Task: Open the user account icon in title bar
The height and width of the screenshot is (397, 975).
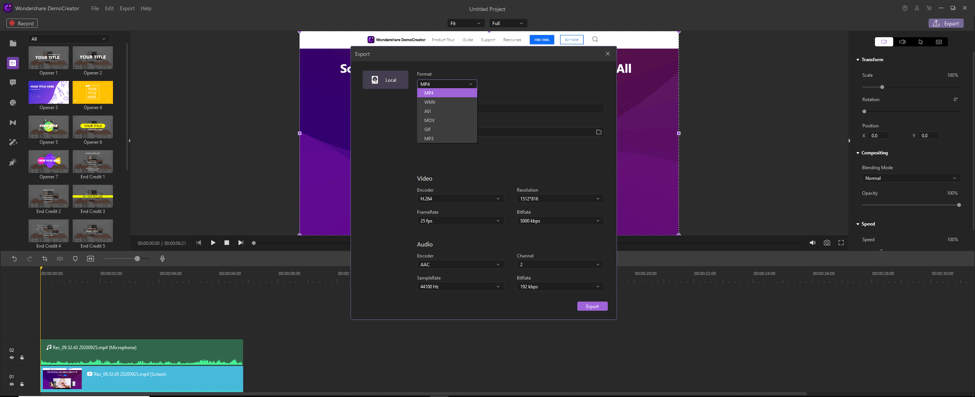Action: coord(917,8)
